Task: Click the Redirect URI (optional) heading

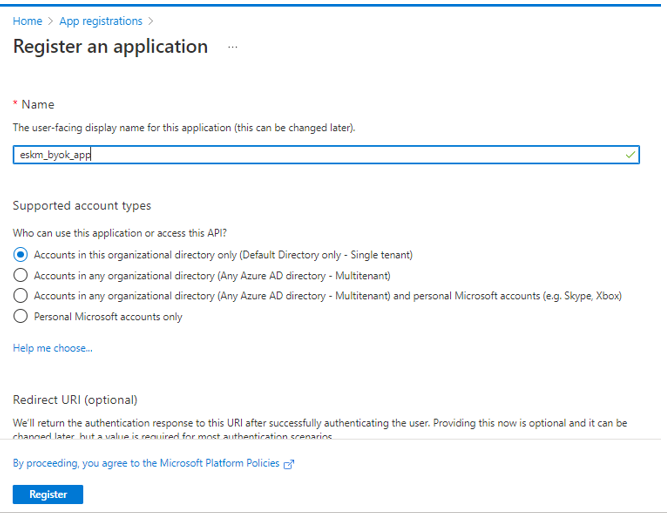Action: tap(75, 400)
